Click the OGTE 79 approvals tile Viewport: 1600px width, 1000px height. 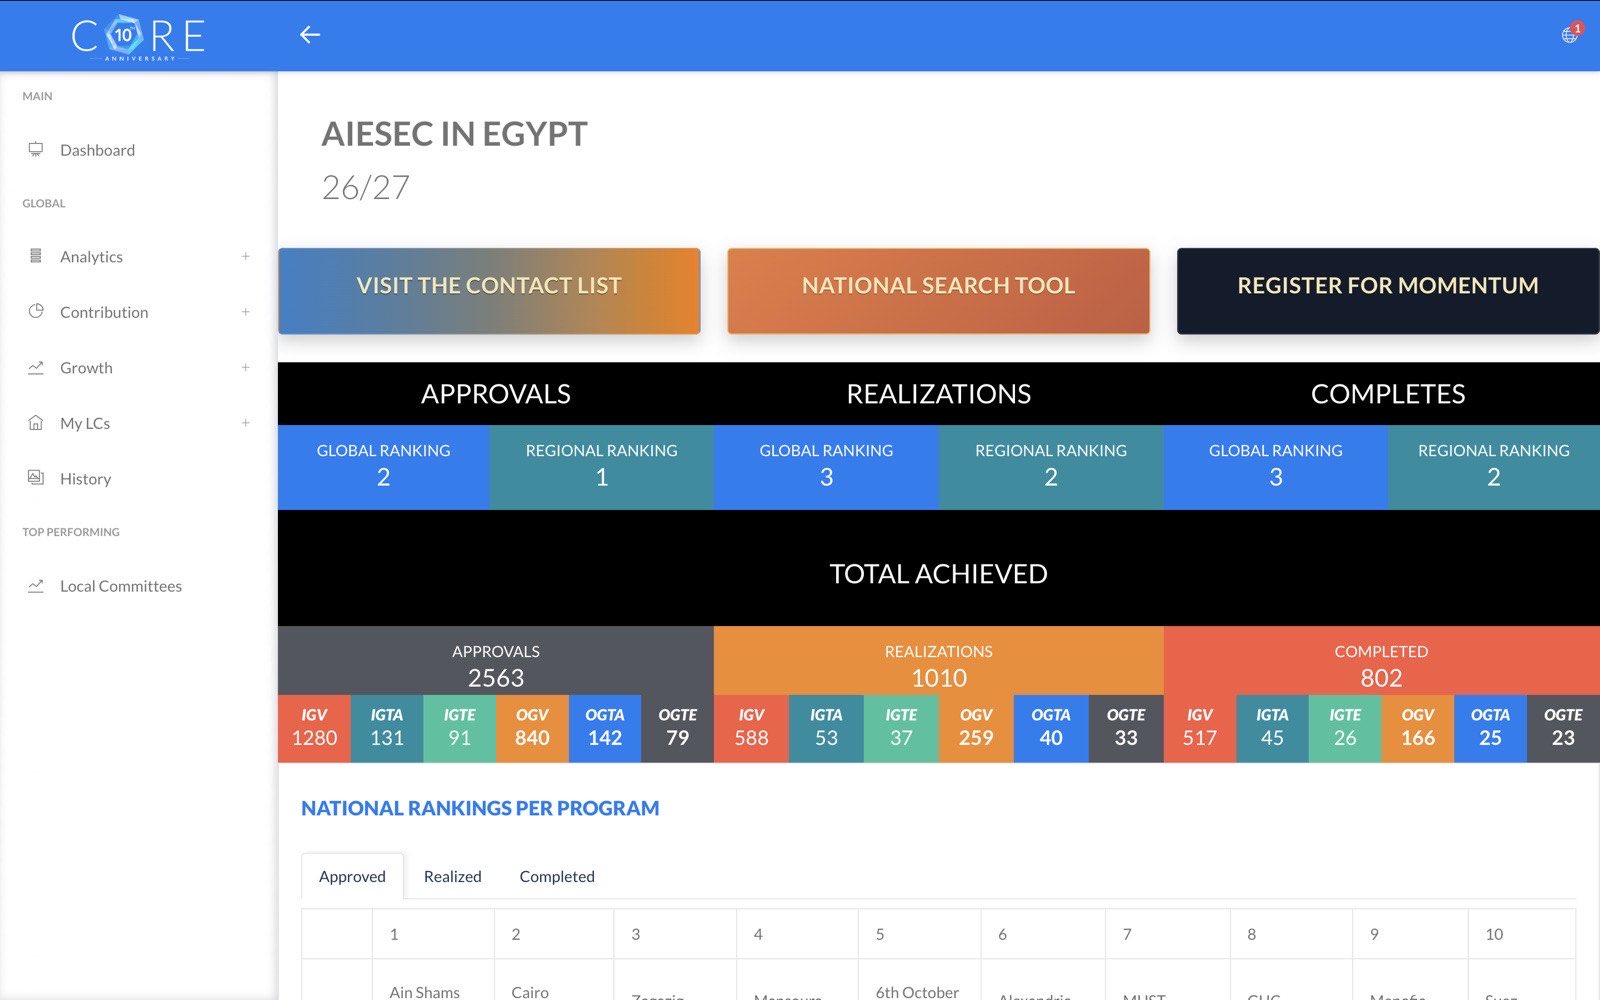(678, 729)
